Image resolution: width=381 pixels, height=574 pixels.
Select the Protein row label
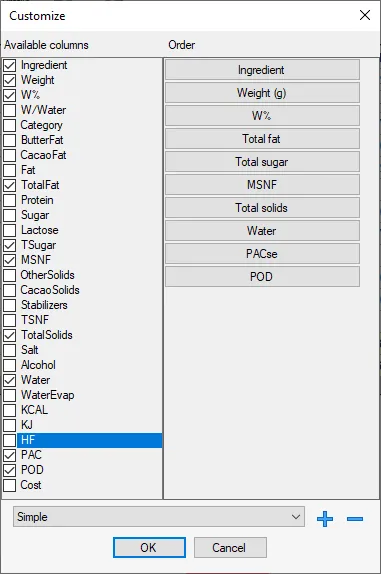(37, 200)
